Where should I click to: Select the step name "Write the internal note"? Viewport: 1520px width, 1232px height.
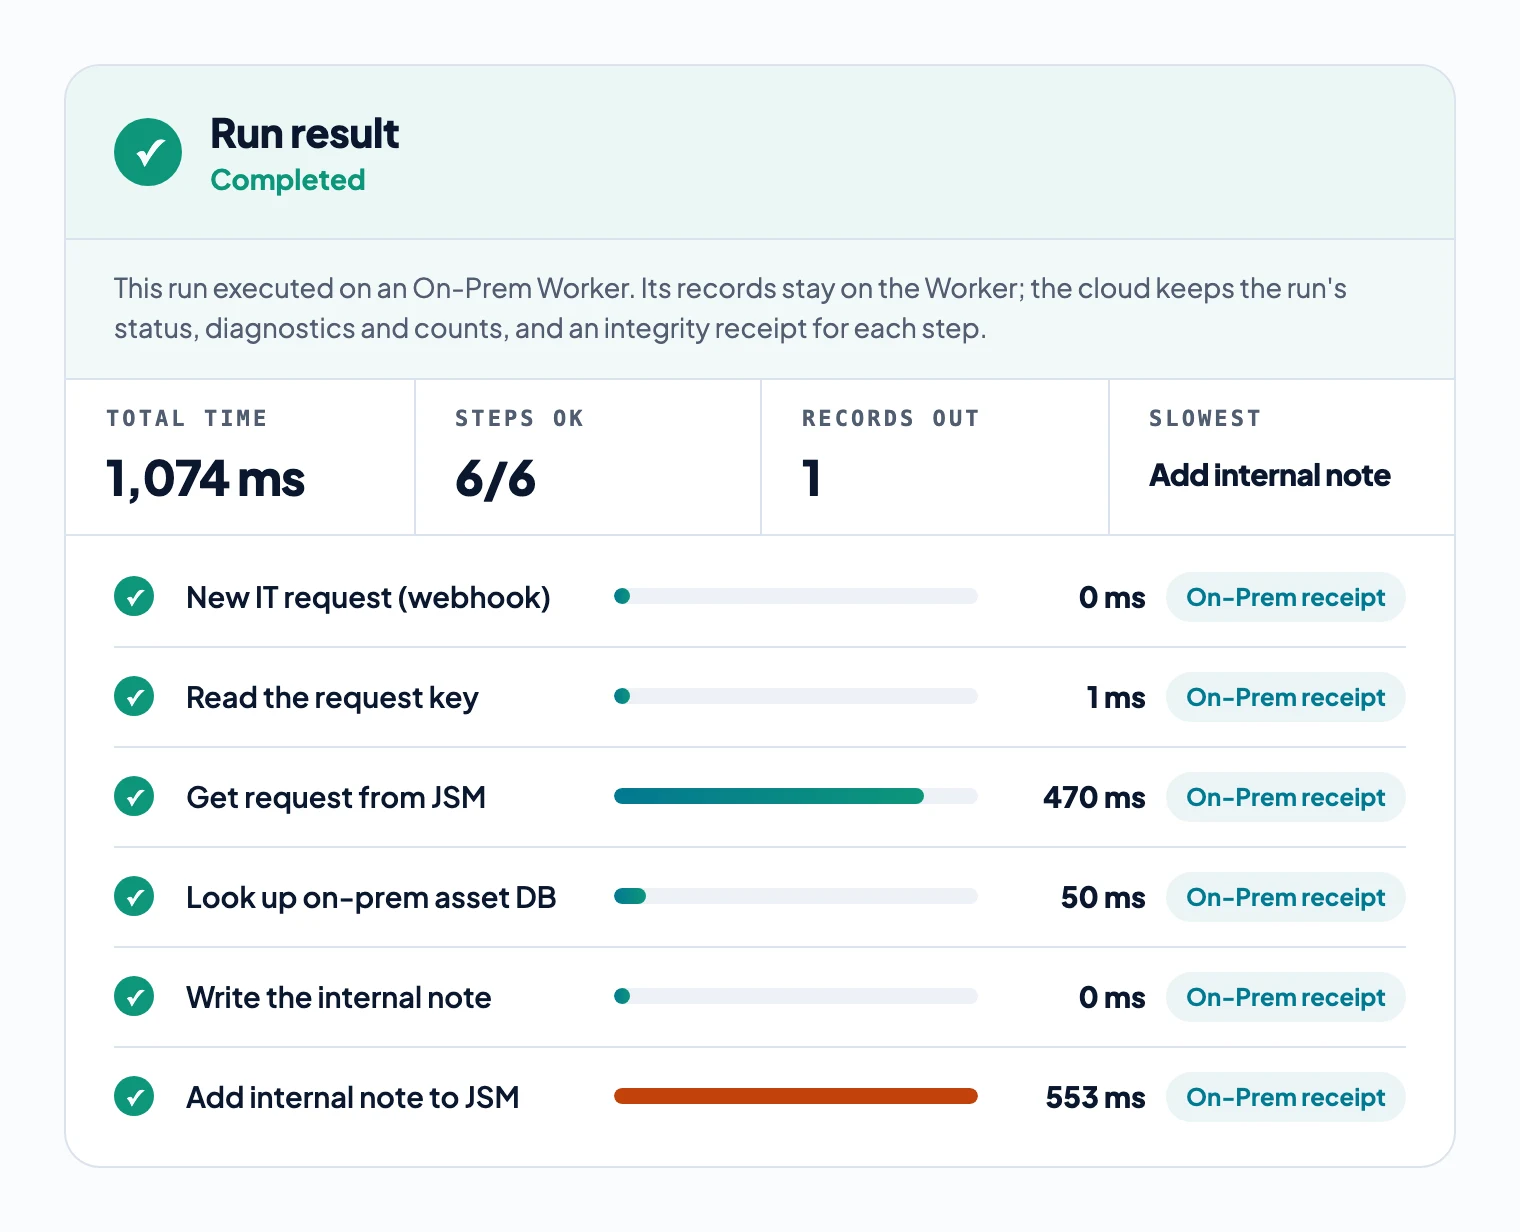point(339,998)
